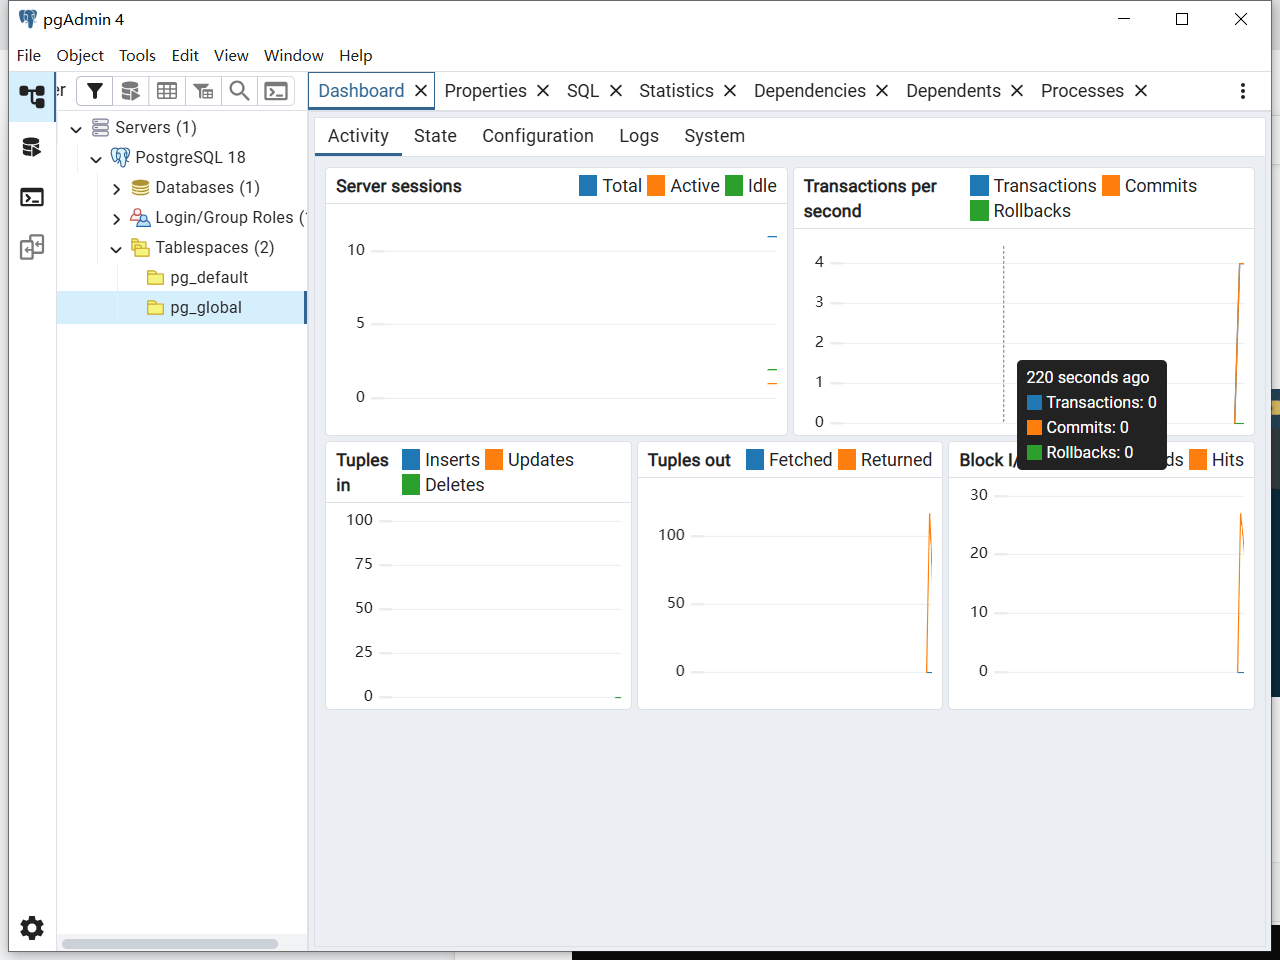This screenshot has width=1280, height=960.
Task: Select the State dashboard sub-tab
Action: (435, 136)
